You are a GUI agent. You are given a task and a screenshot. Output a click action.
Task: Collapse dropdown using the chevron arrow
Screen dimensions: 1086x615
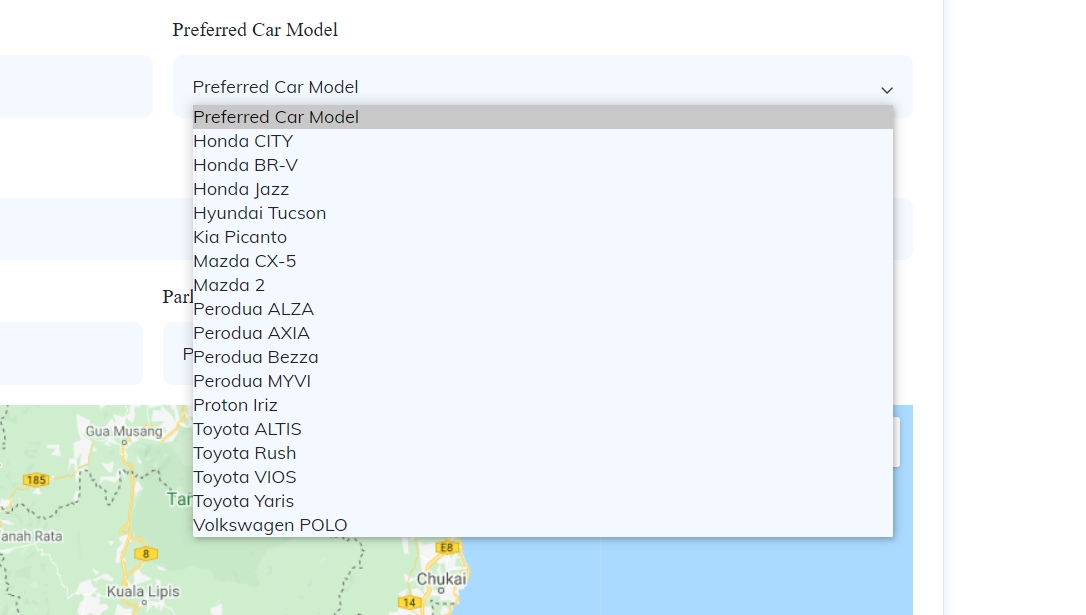[886, 89]
